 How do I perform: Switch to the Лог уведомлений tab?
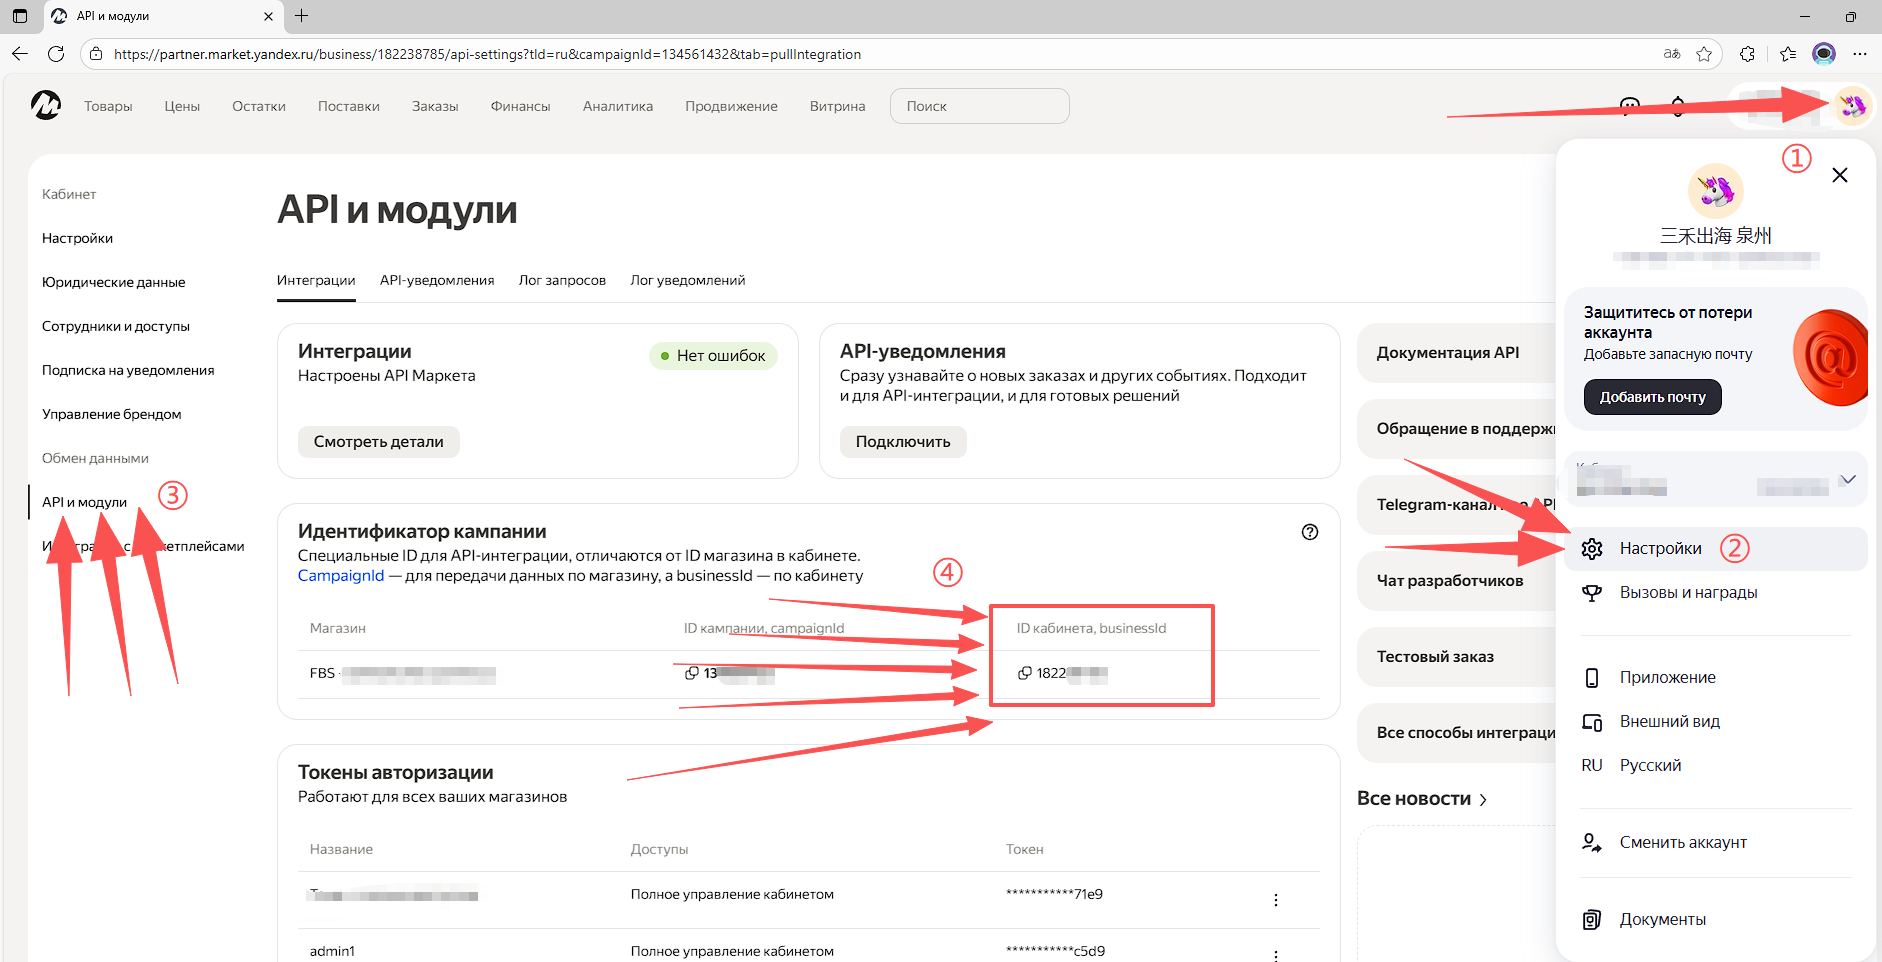[688, 280]
